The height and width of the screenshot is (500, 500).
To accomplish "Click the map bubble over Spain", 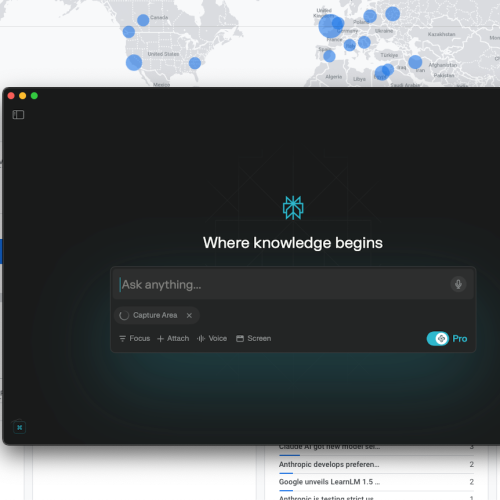I will (x=329, y=56).
